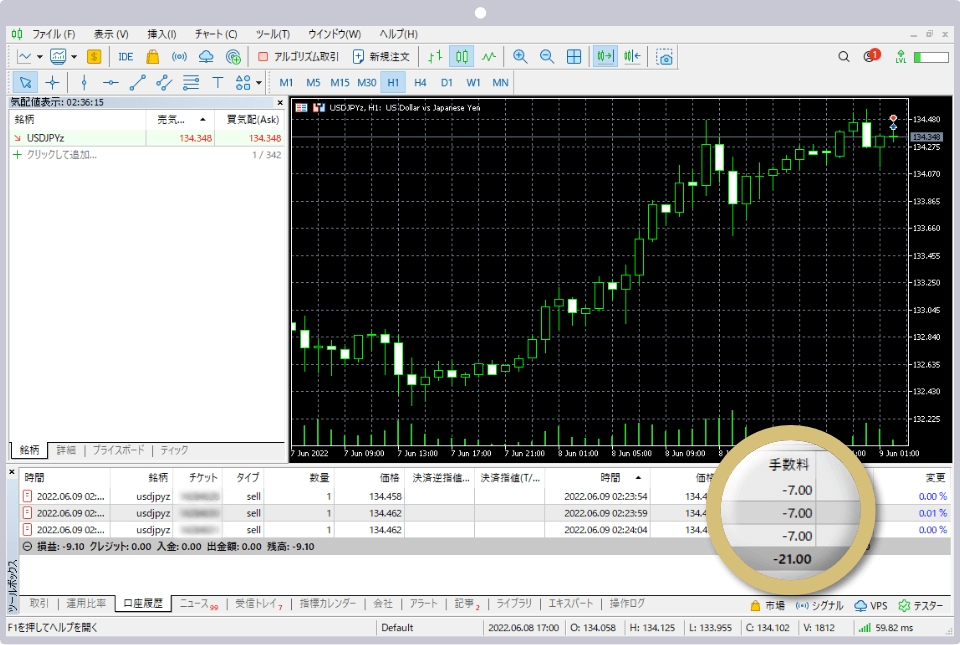Open chat notifications icon with red badge
960x645 pixels.
(871, 56)
